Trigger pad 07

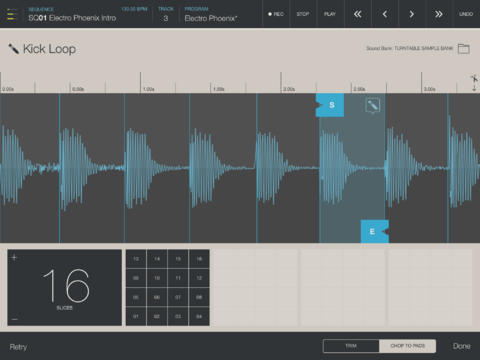click(178, 297)
